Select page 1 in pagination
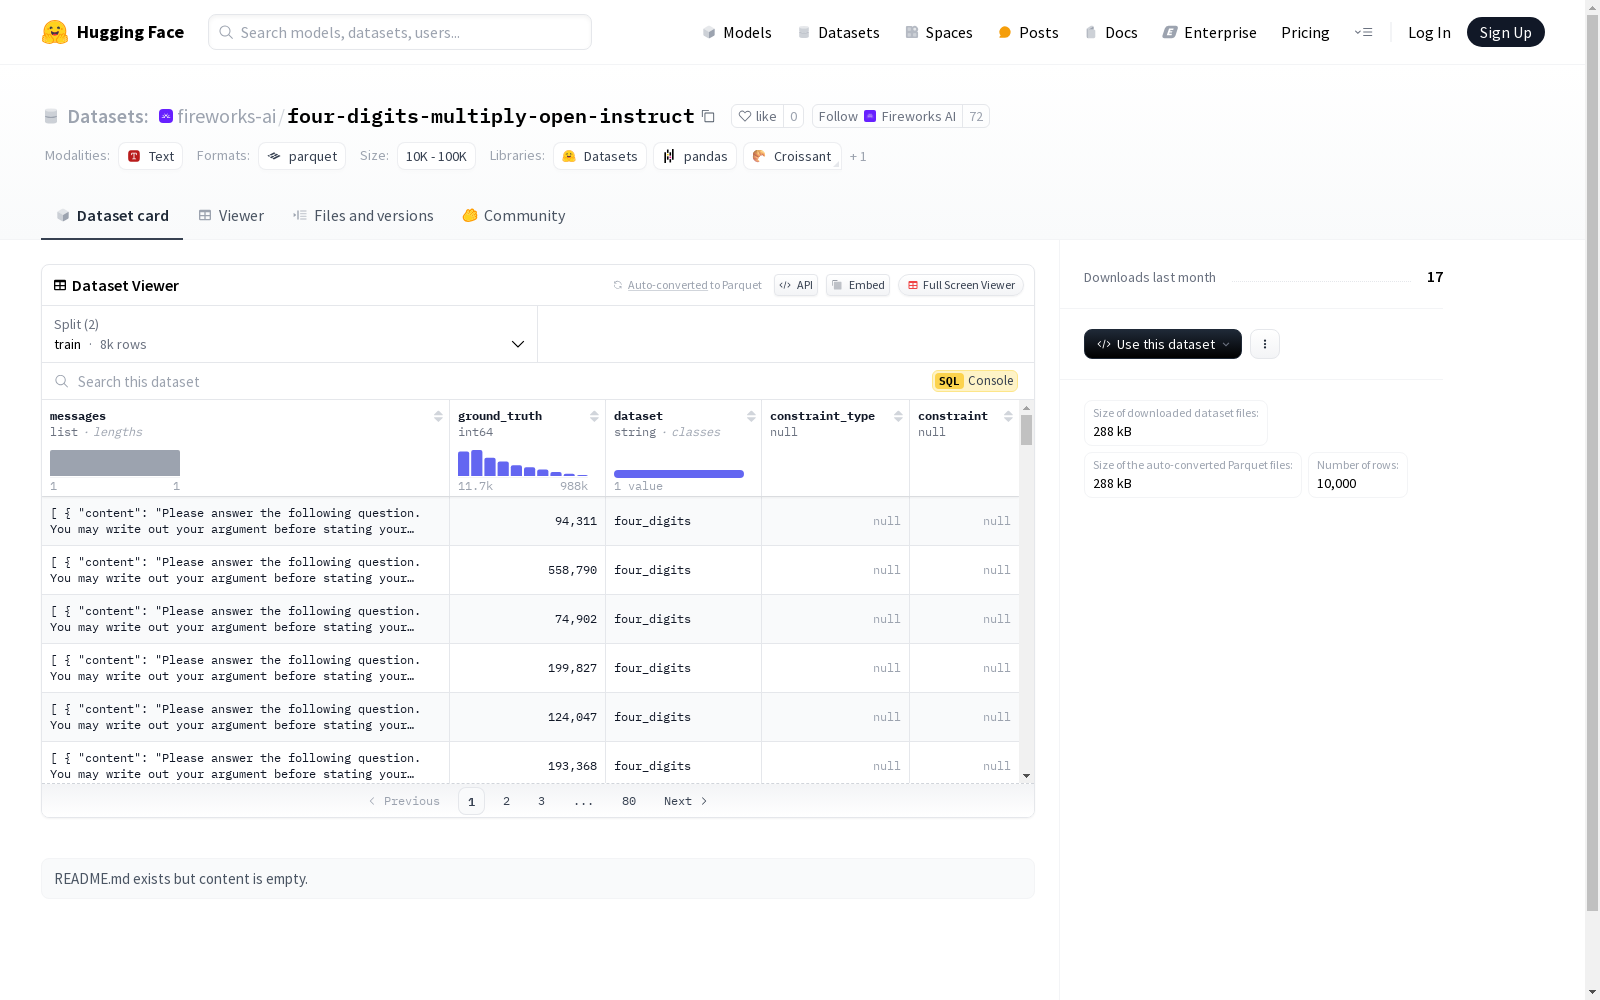The height and width of the screenshot is (1000, 1600). (471, 801)
